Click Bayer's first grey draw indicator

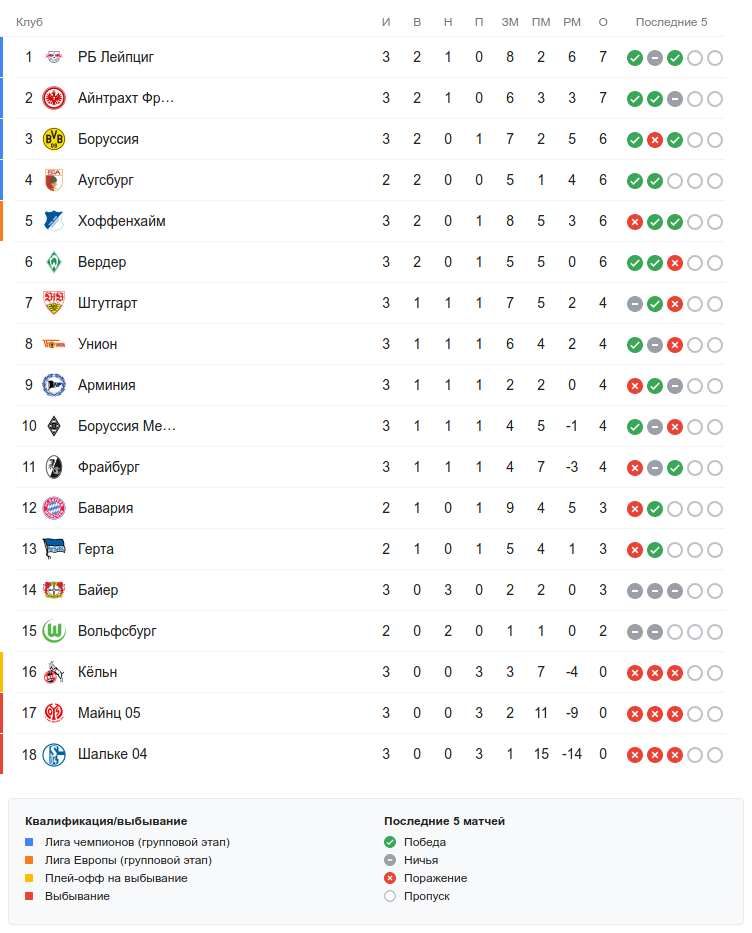pyautogui.click(x=634, y=591)
